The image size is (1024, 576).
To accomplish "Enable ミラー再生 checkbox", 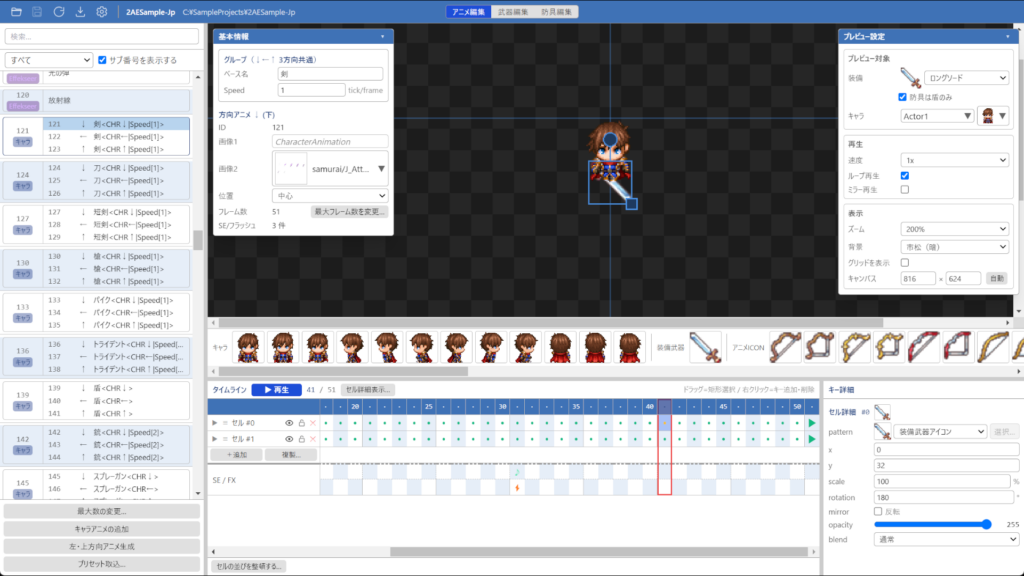I will (904, 190).
